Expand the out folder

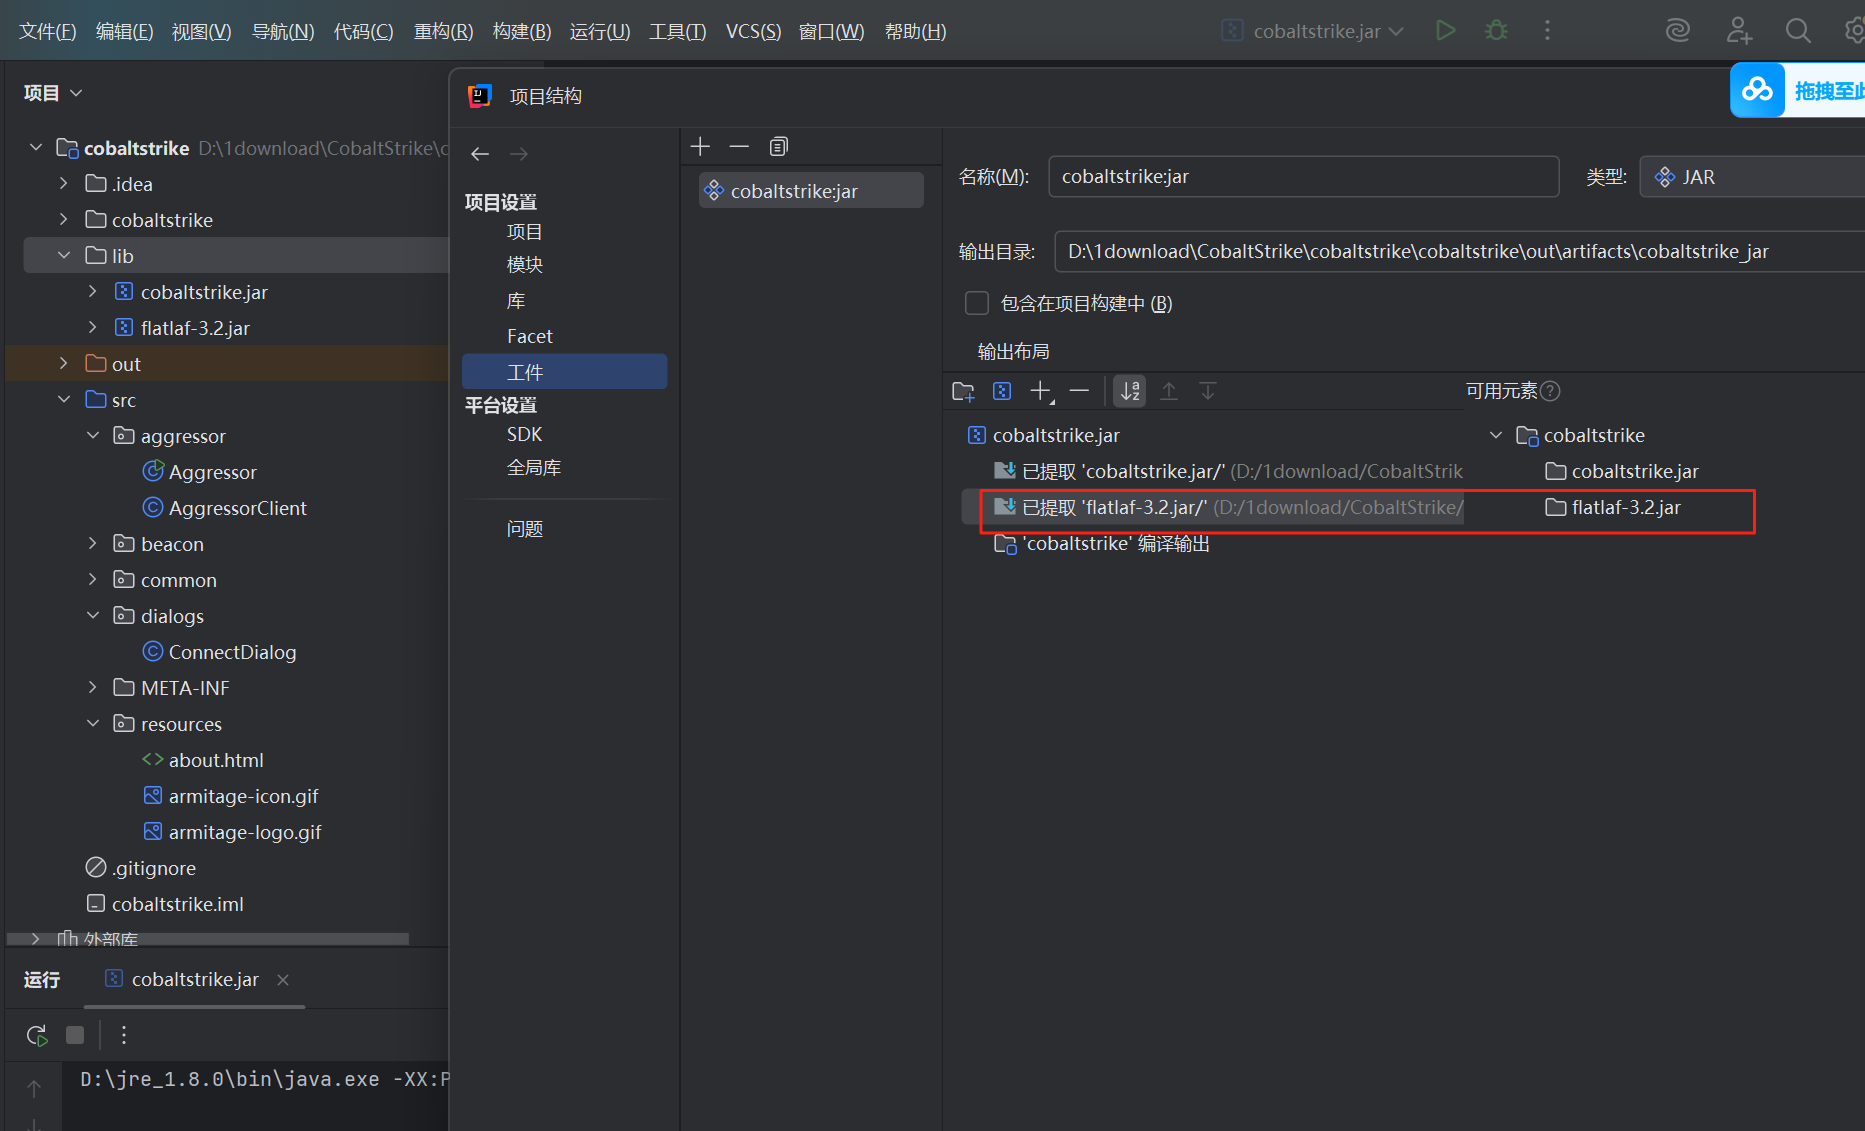pyautogui.click(x=64, y=364)
